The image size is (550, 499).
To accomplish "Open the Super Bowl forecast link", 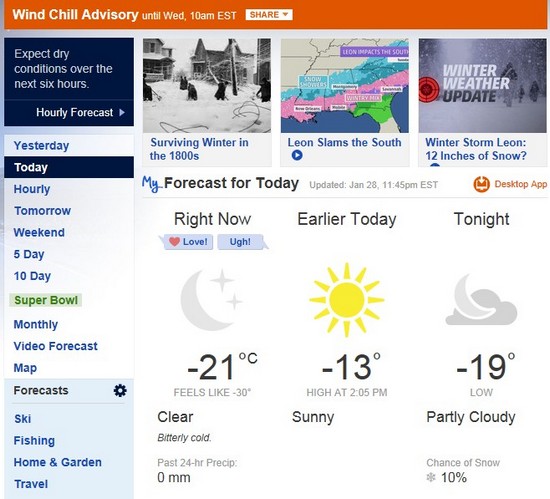I will 46,300.
